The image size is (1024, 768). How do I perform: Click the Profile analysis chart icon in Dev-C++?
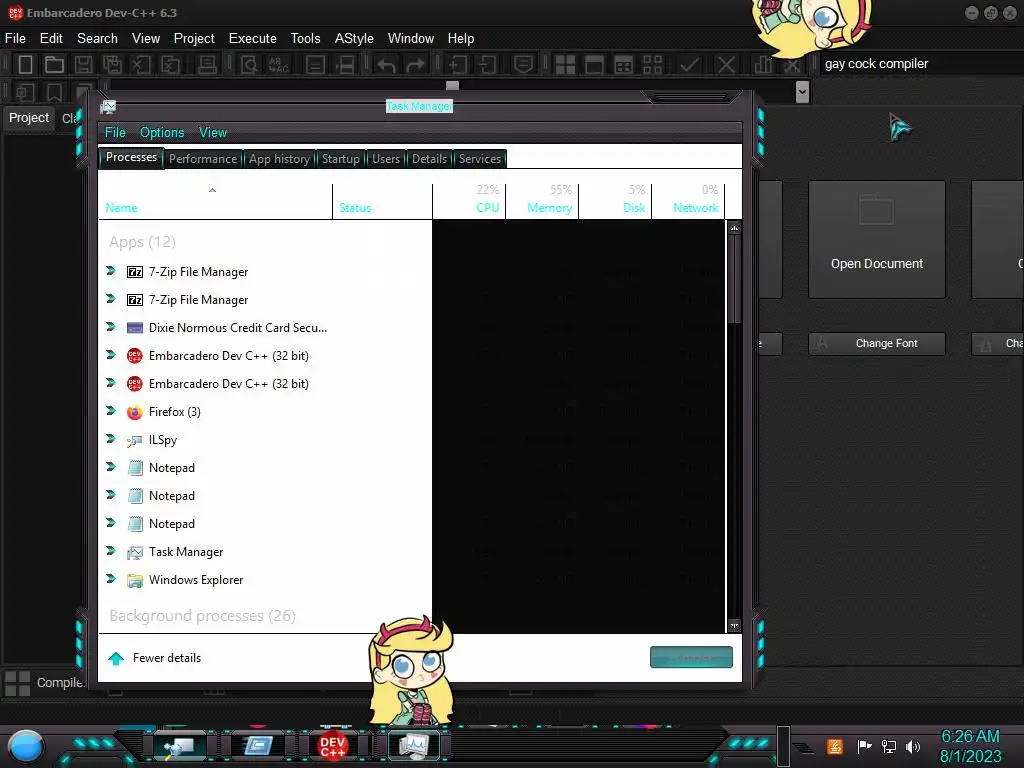pos(762,65)
